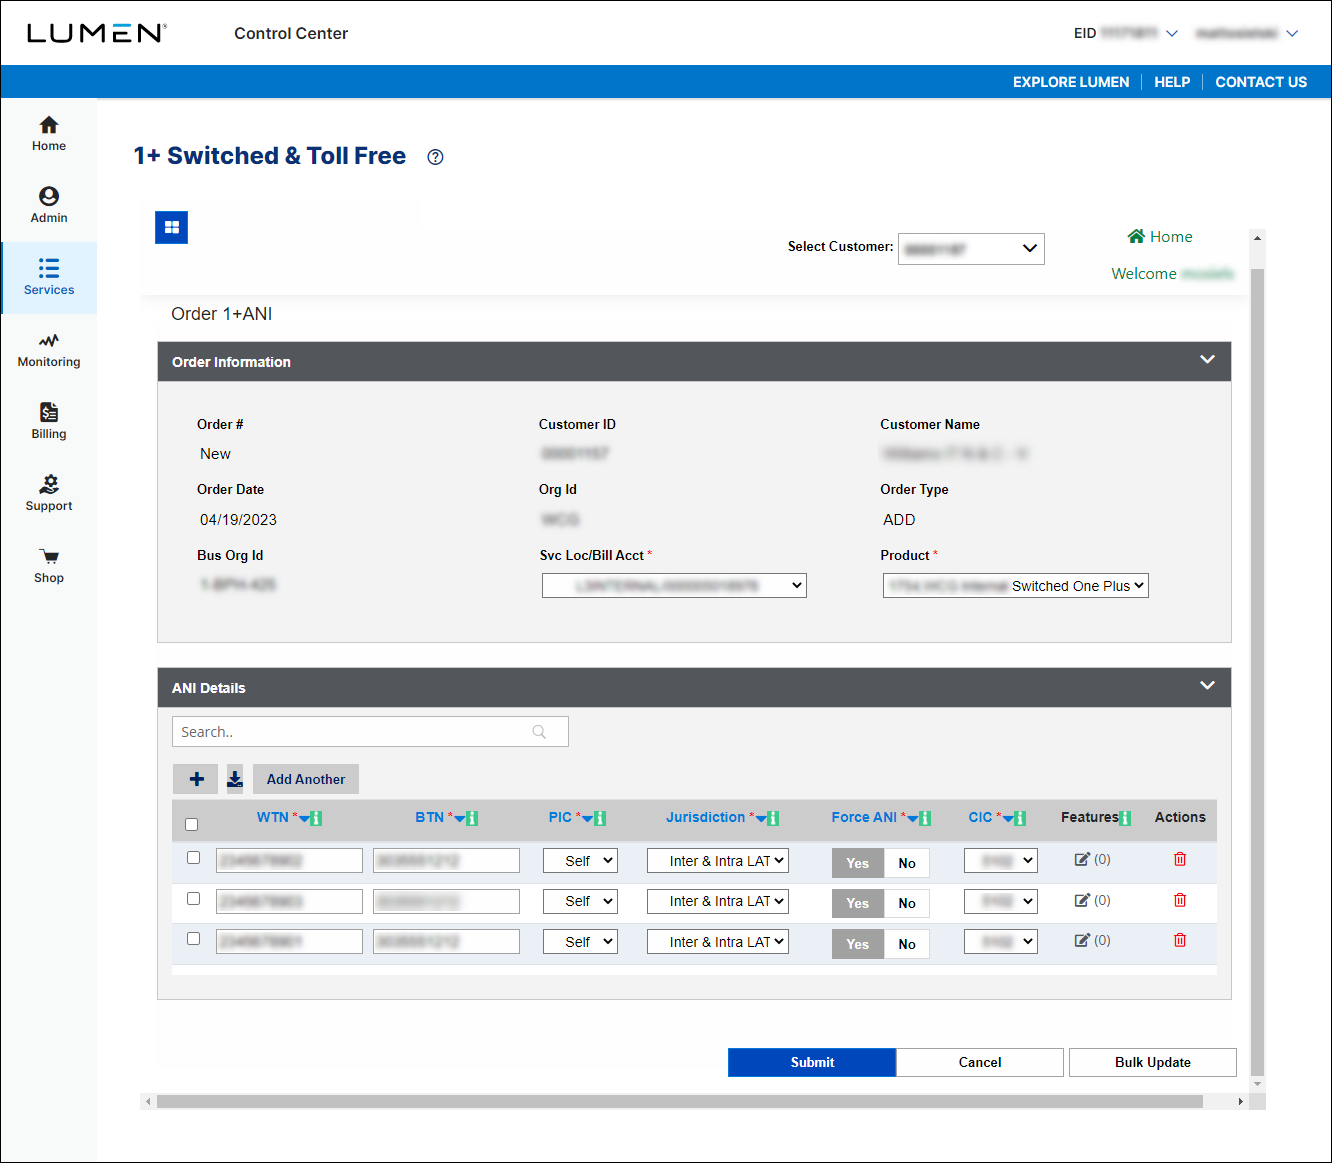Viewport: 1332px width, 1163px height.
Task: Check the third ANI row checkbox
Action: click(194, 939)
